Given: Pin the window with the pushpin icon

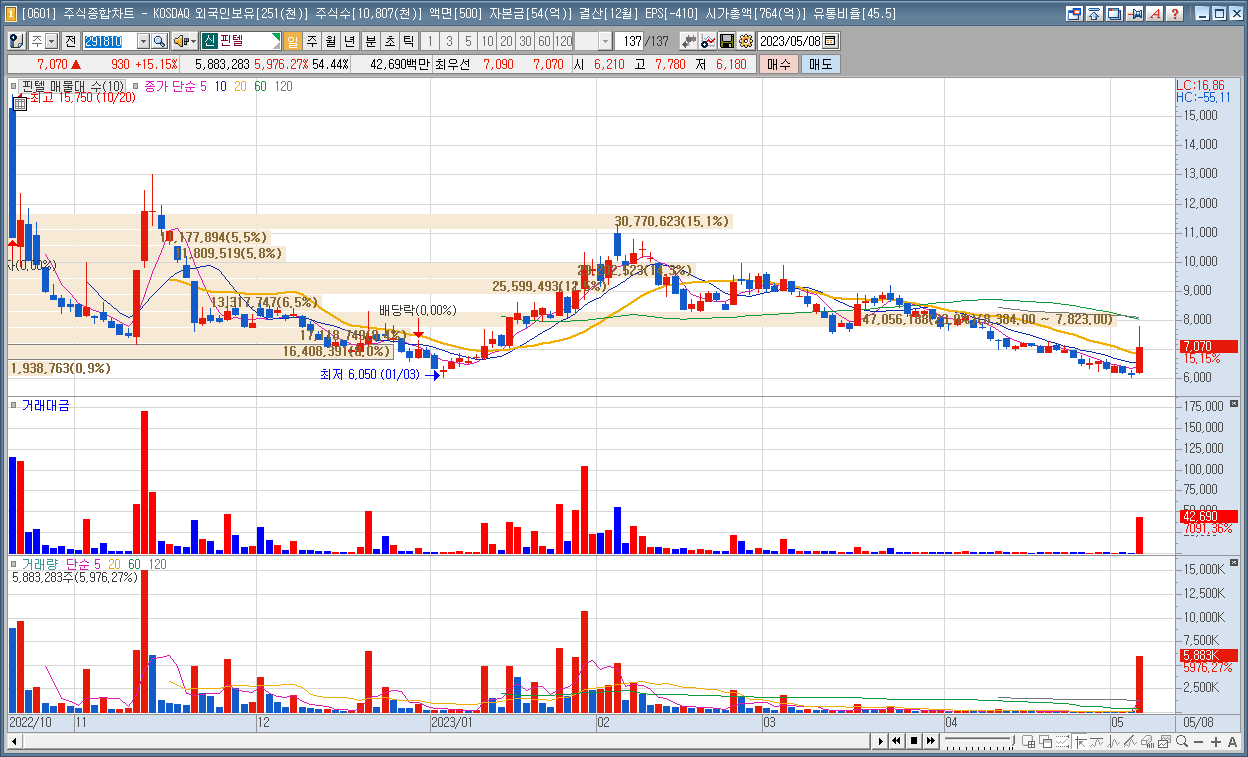Looking at the screenshot, I should click(x=1134, y=14).
